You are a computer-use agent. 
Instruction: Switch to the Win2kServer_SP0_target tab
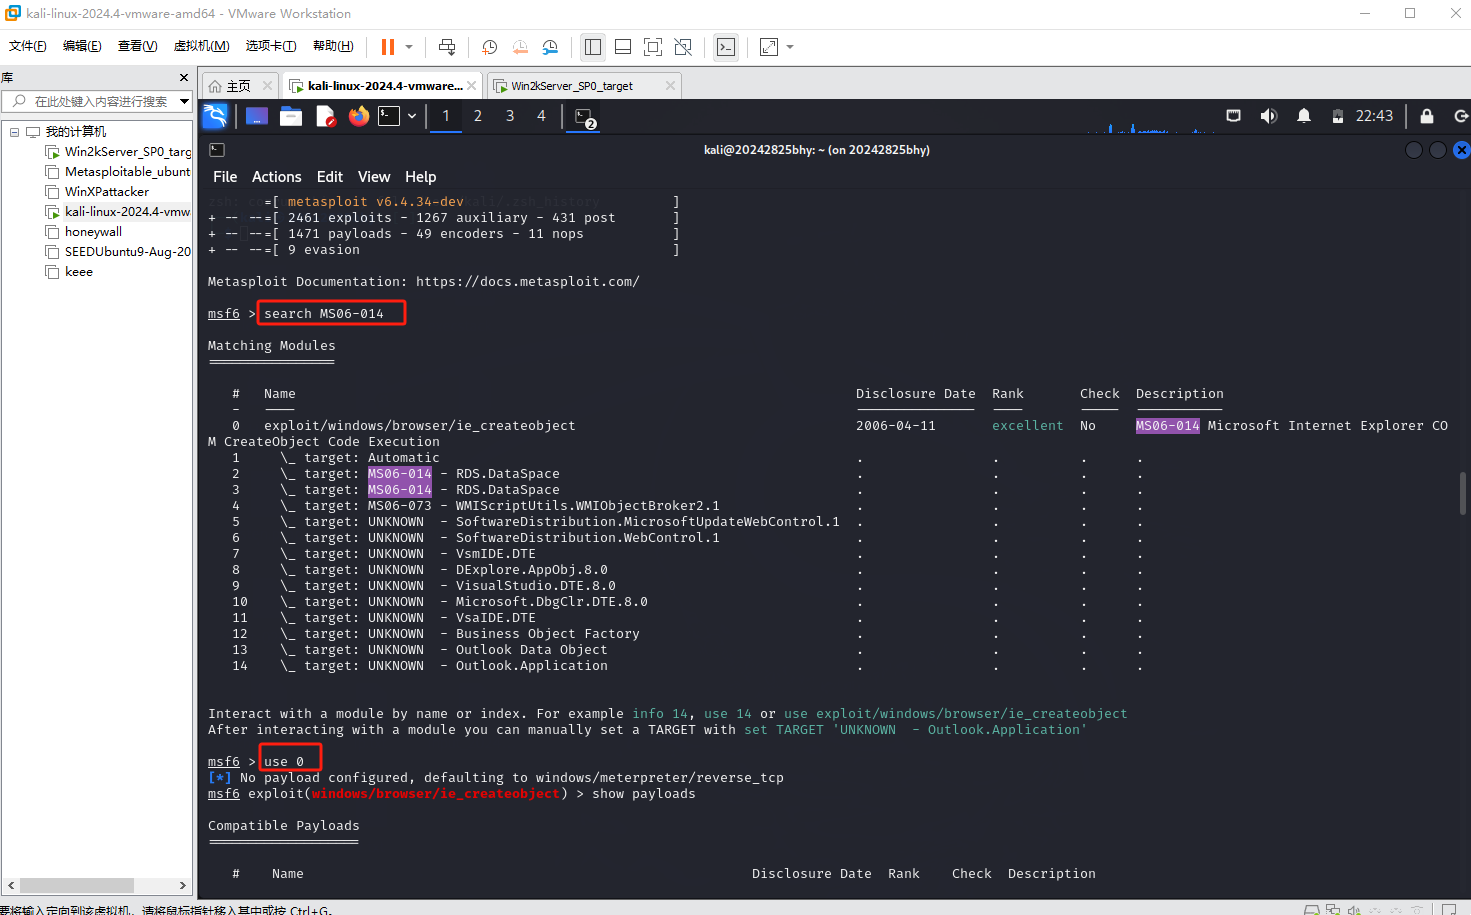572,86
